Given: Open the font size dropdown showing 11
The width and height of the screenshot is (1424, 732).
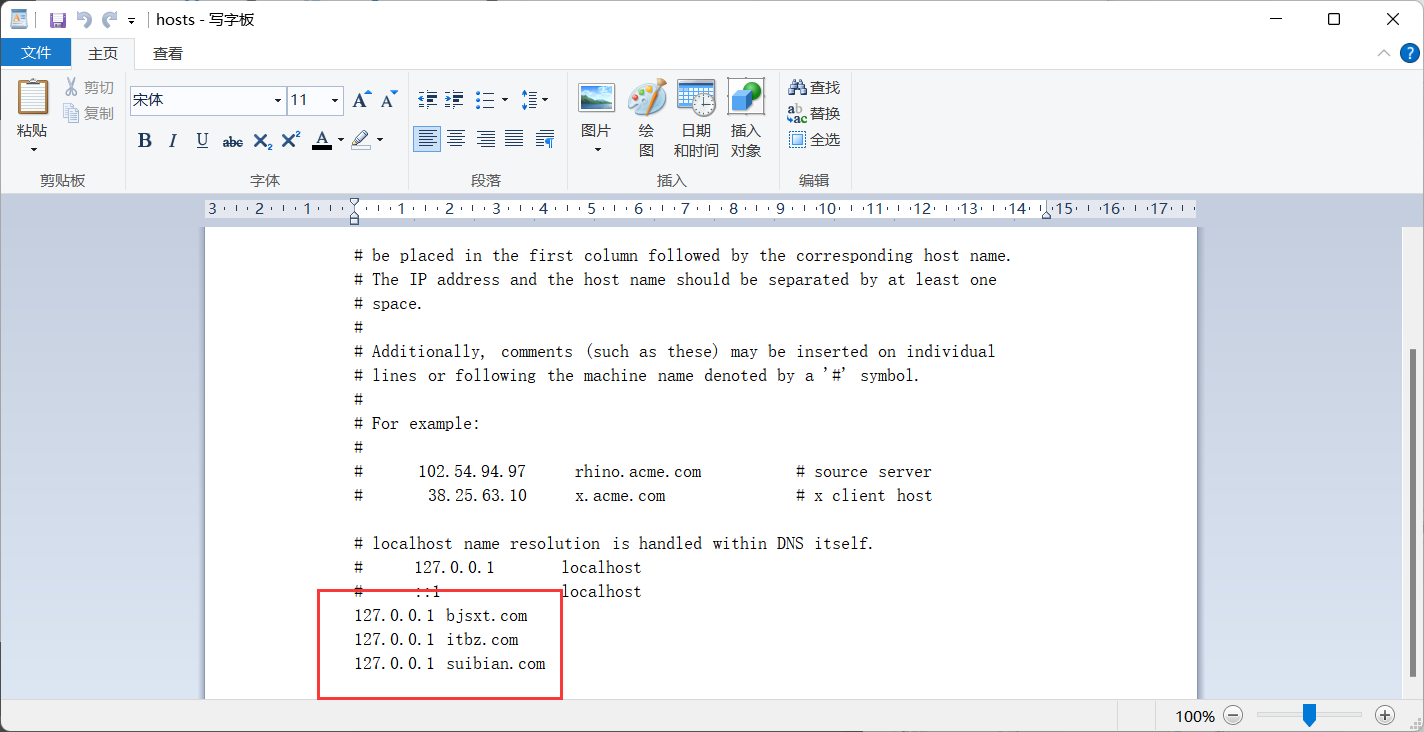Looking at the screenshot, I should (x=335, y=100).
